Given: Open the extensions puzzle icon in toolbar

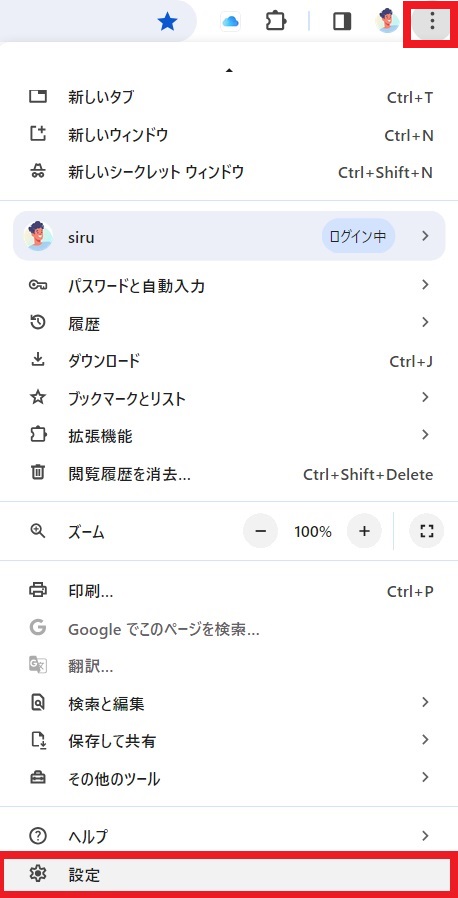Looking at the screenshot, I should click(276, 22).
